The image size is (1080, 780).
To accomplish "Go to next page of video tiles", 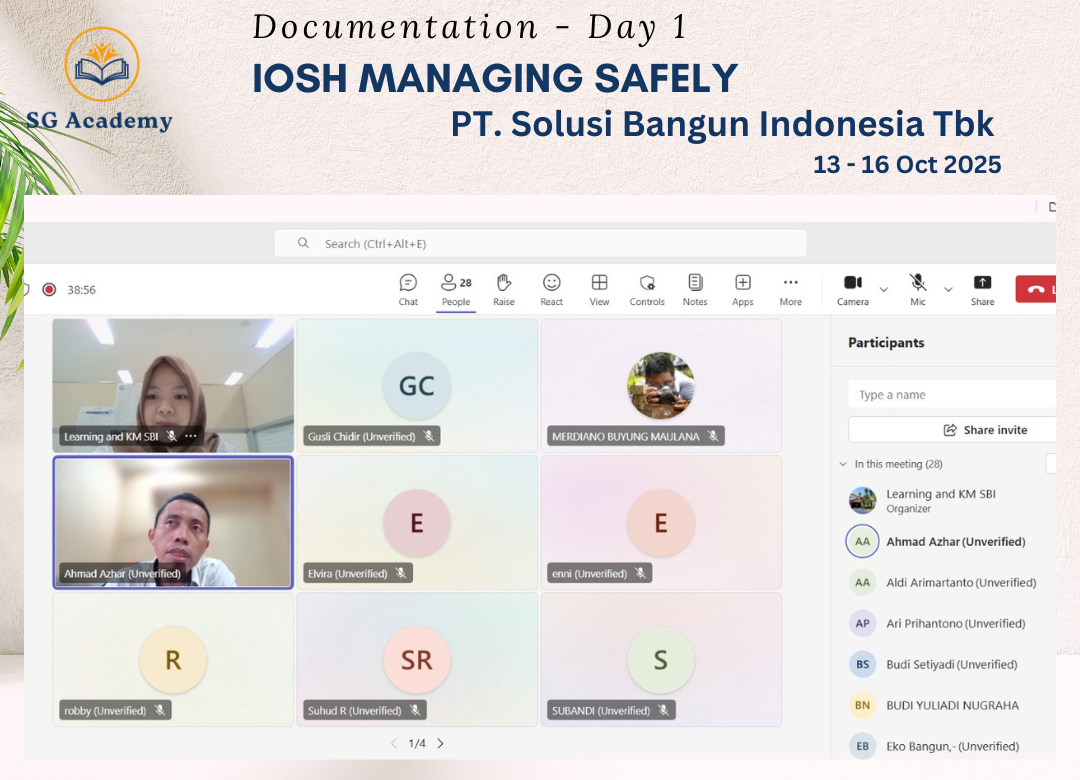I will pyautogui.click(x=440, y=743).
